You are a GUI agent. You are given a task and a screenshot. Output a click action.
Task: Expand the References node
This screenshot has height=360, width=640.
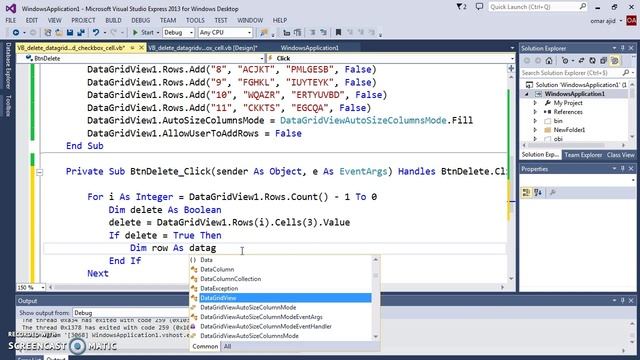click(x=535, y=112)
